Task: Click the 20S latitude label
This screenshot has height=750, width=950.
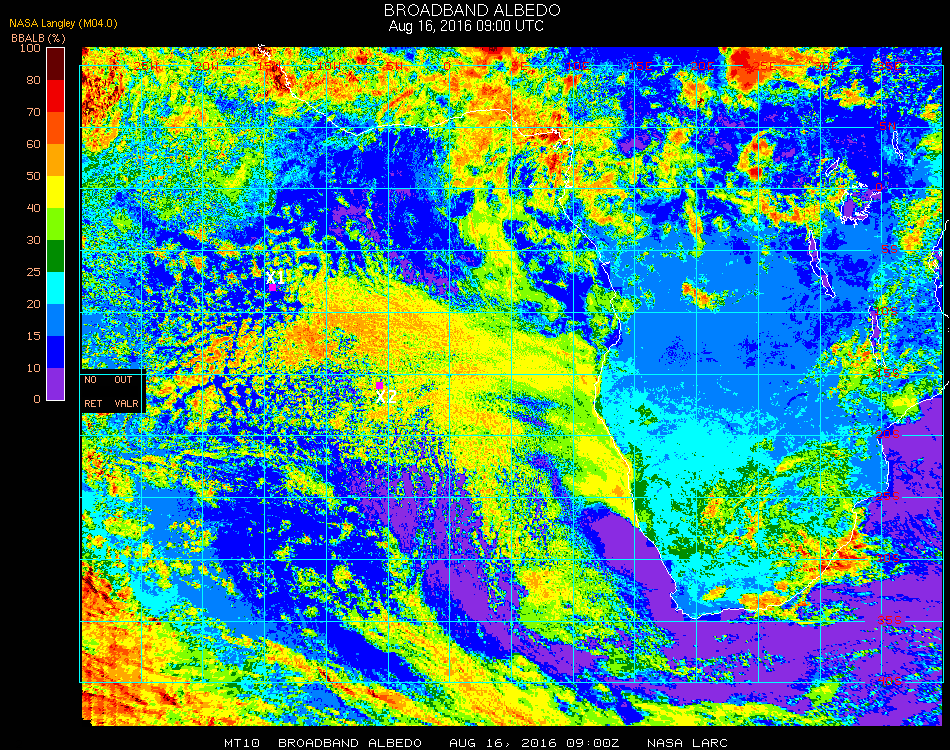Action: 888,435
